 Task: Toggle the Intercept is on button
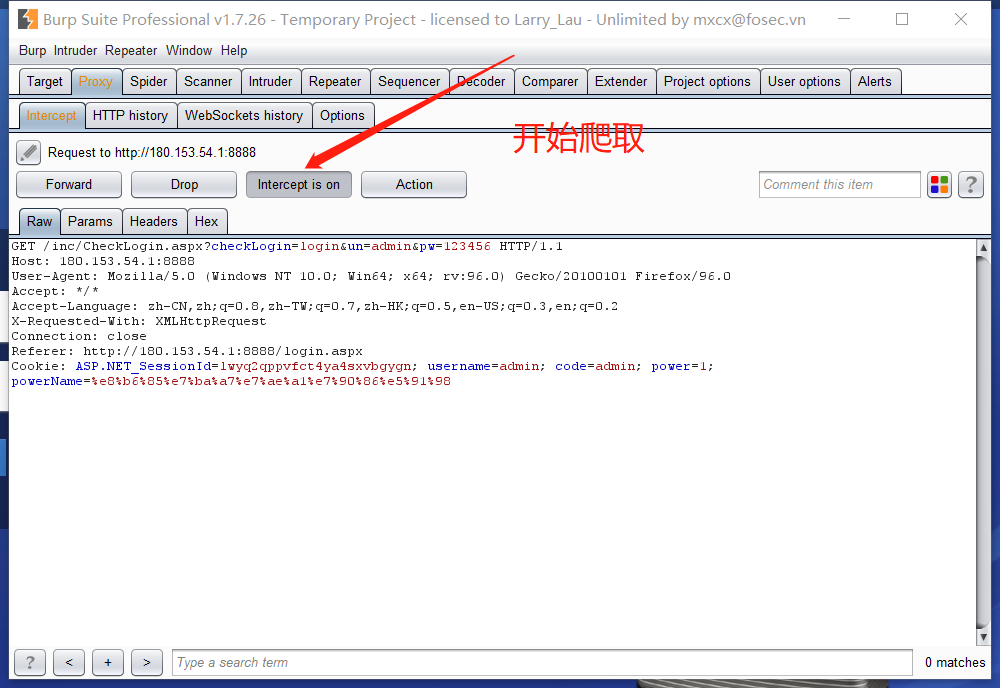pyautogui.click(x=298, y=184)
